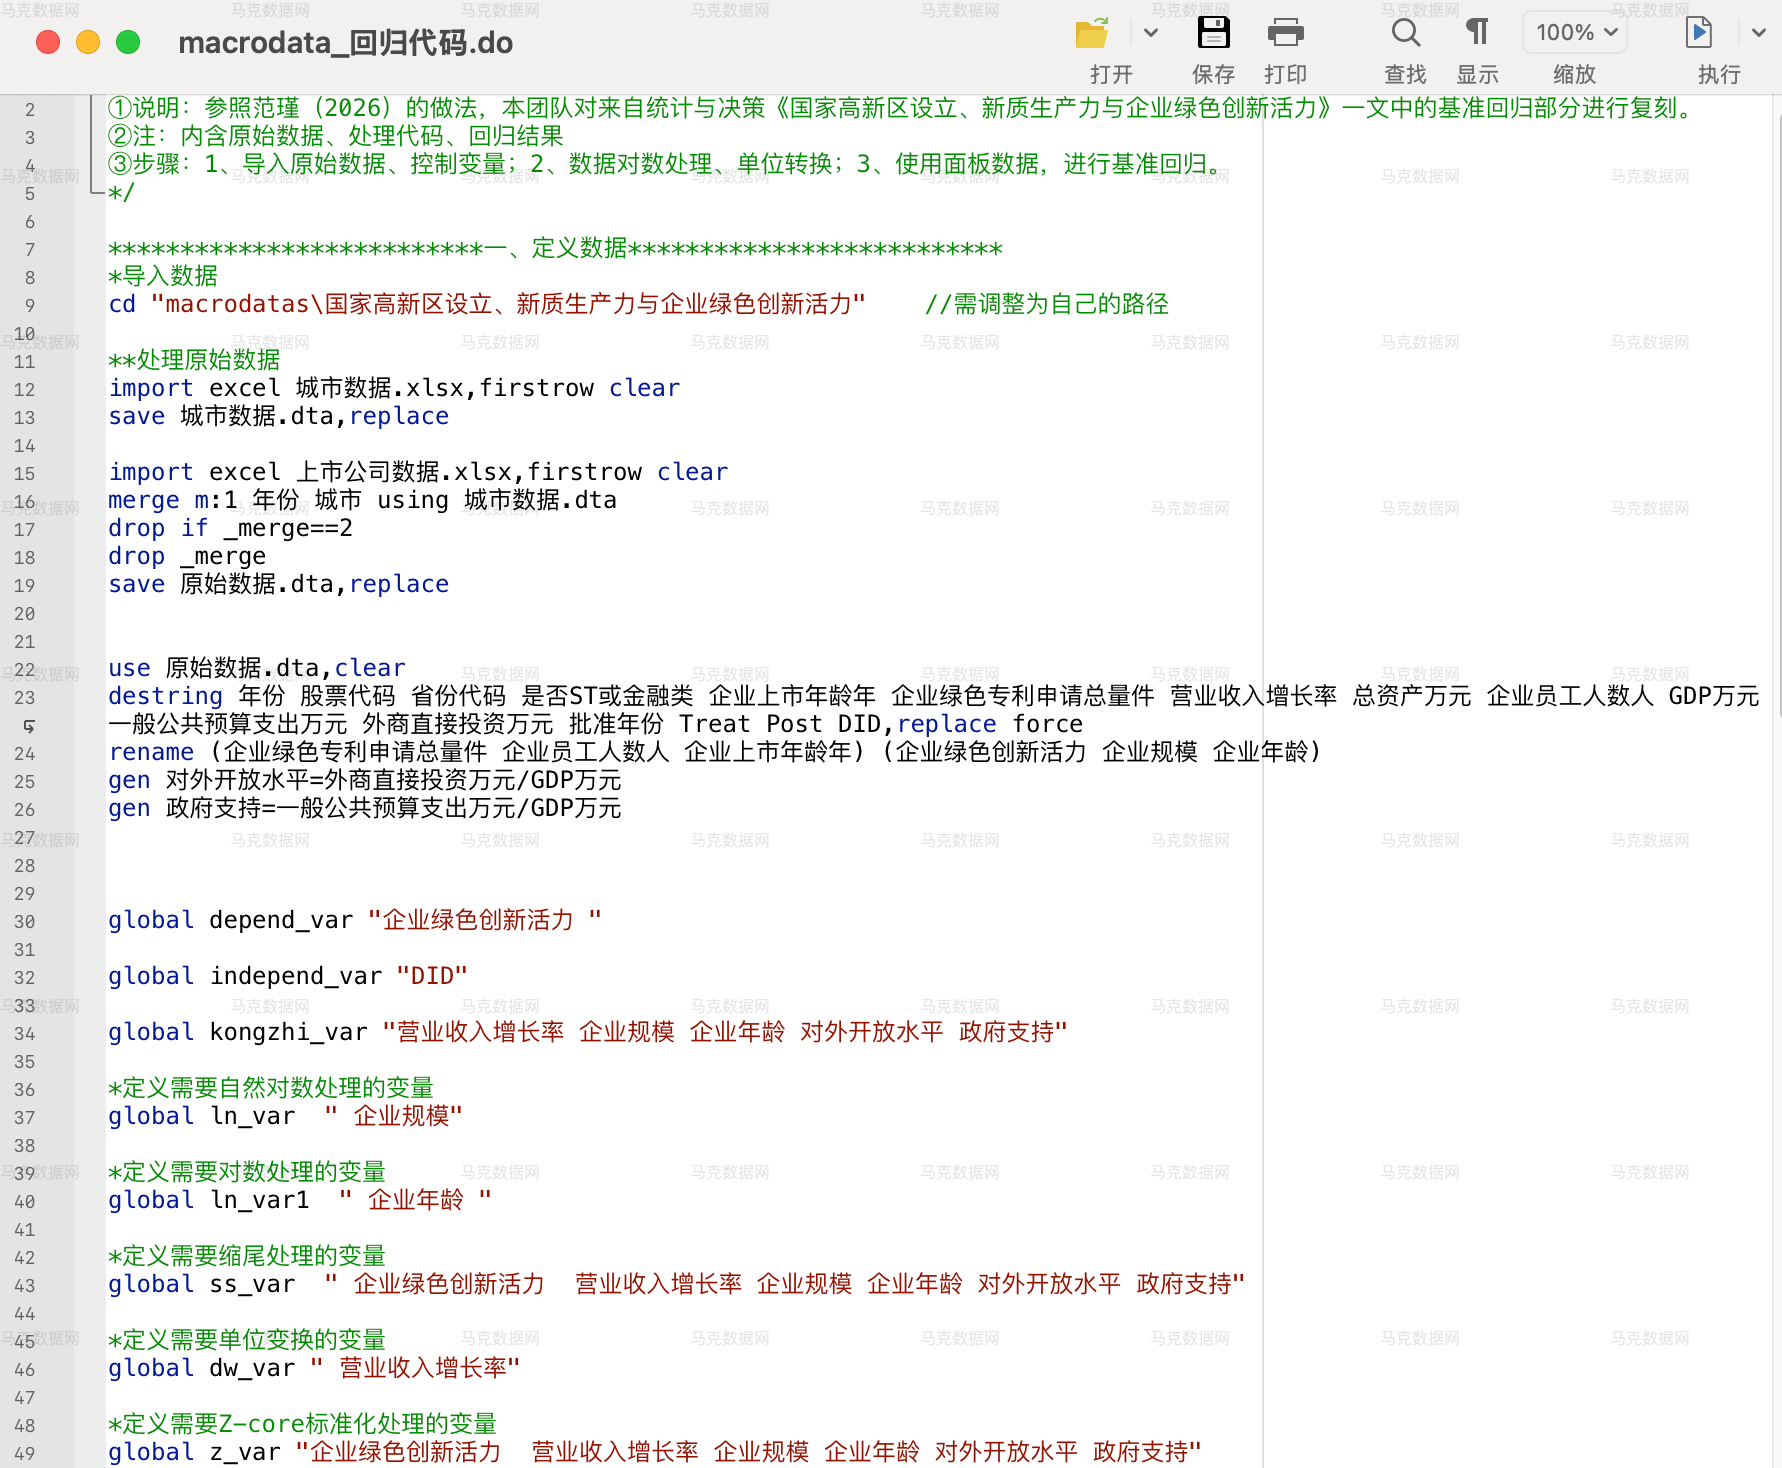Viewport: 1782px width, 1468px height.
Task: Enter fullscreen with the green traffic light
Action: [x=128, y=43]
